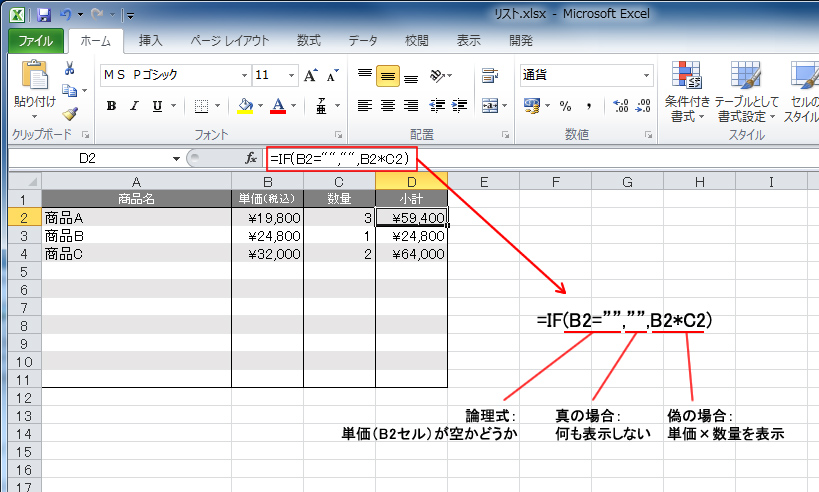Switch to the Formulas (数式) tab
The height and width of the screenshot is (492, 819).
coord(309,41)
